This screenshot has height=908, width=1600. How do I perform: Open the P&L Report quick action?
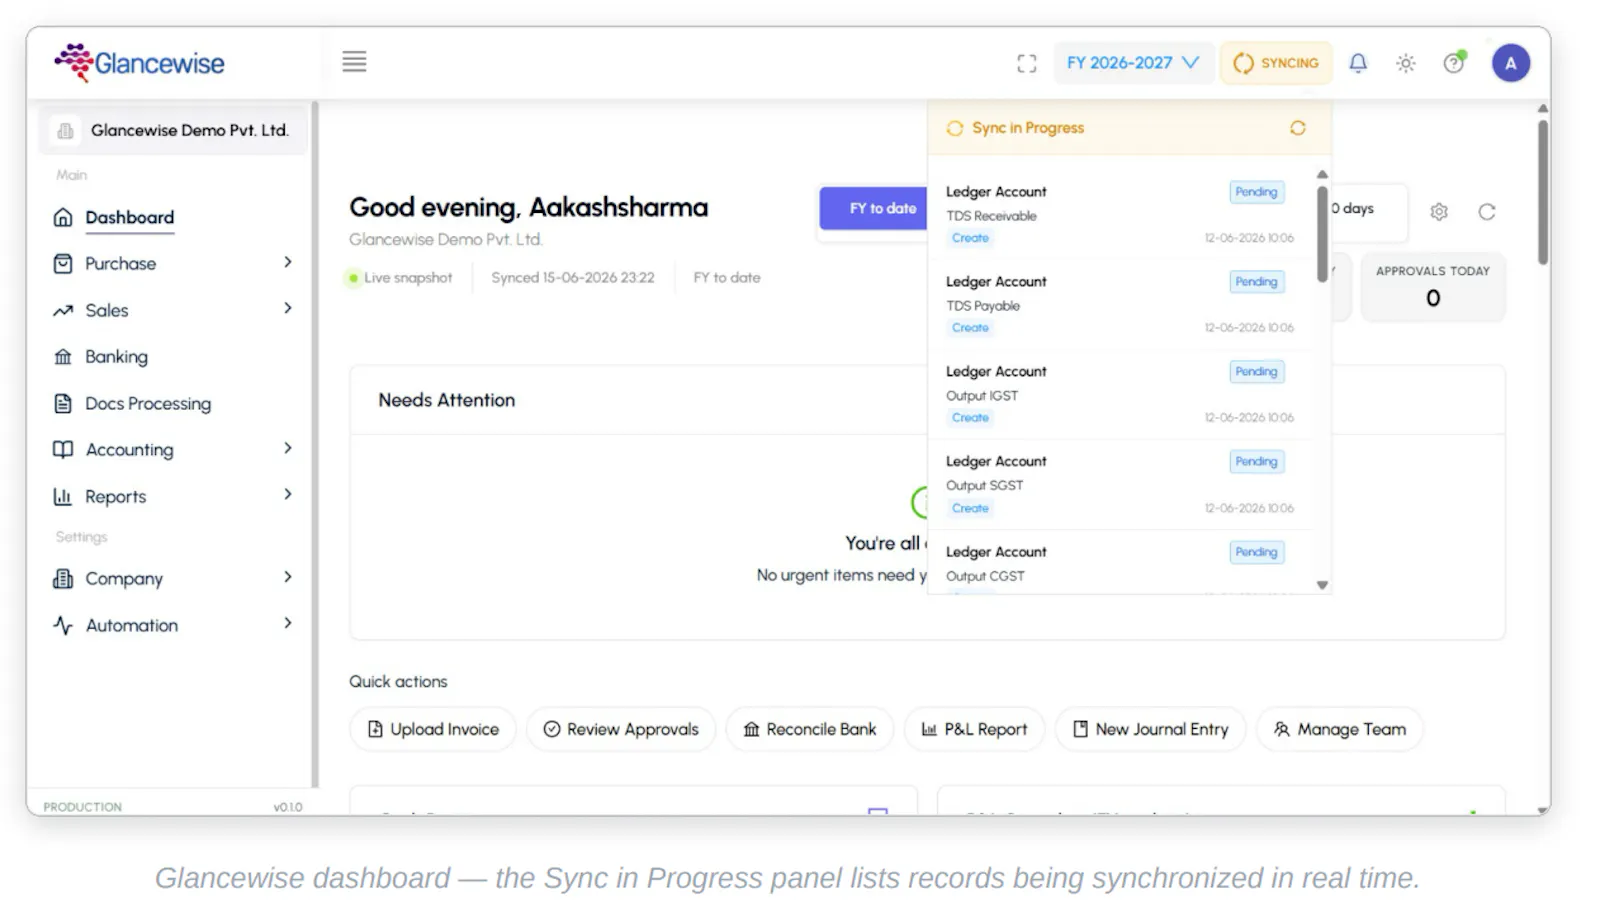point(974,729)
